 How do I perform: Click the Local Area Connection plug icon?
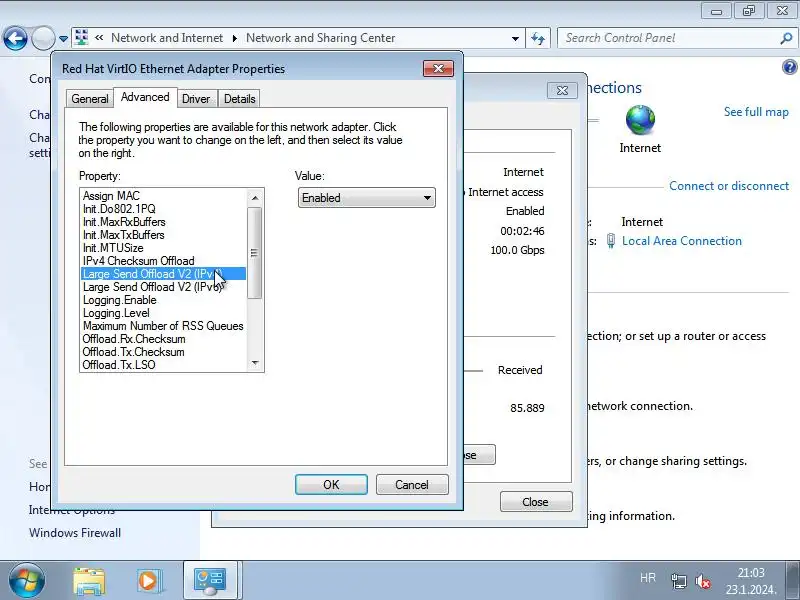611,241
